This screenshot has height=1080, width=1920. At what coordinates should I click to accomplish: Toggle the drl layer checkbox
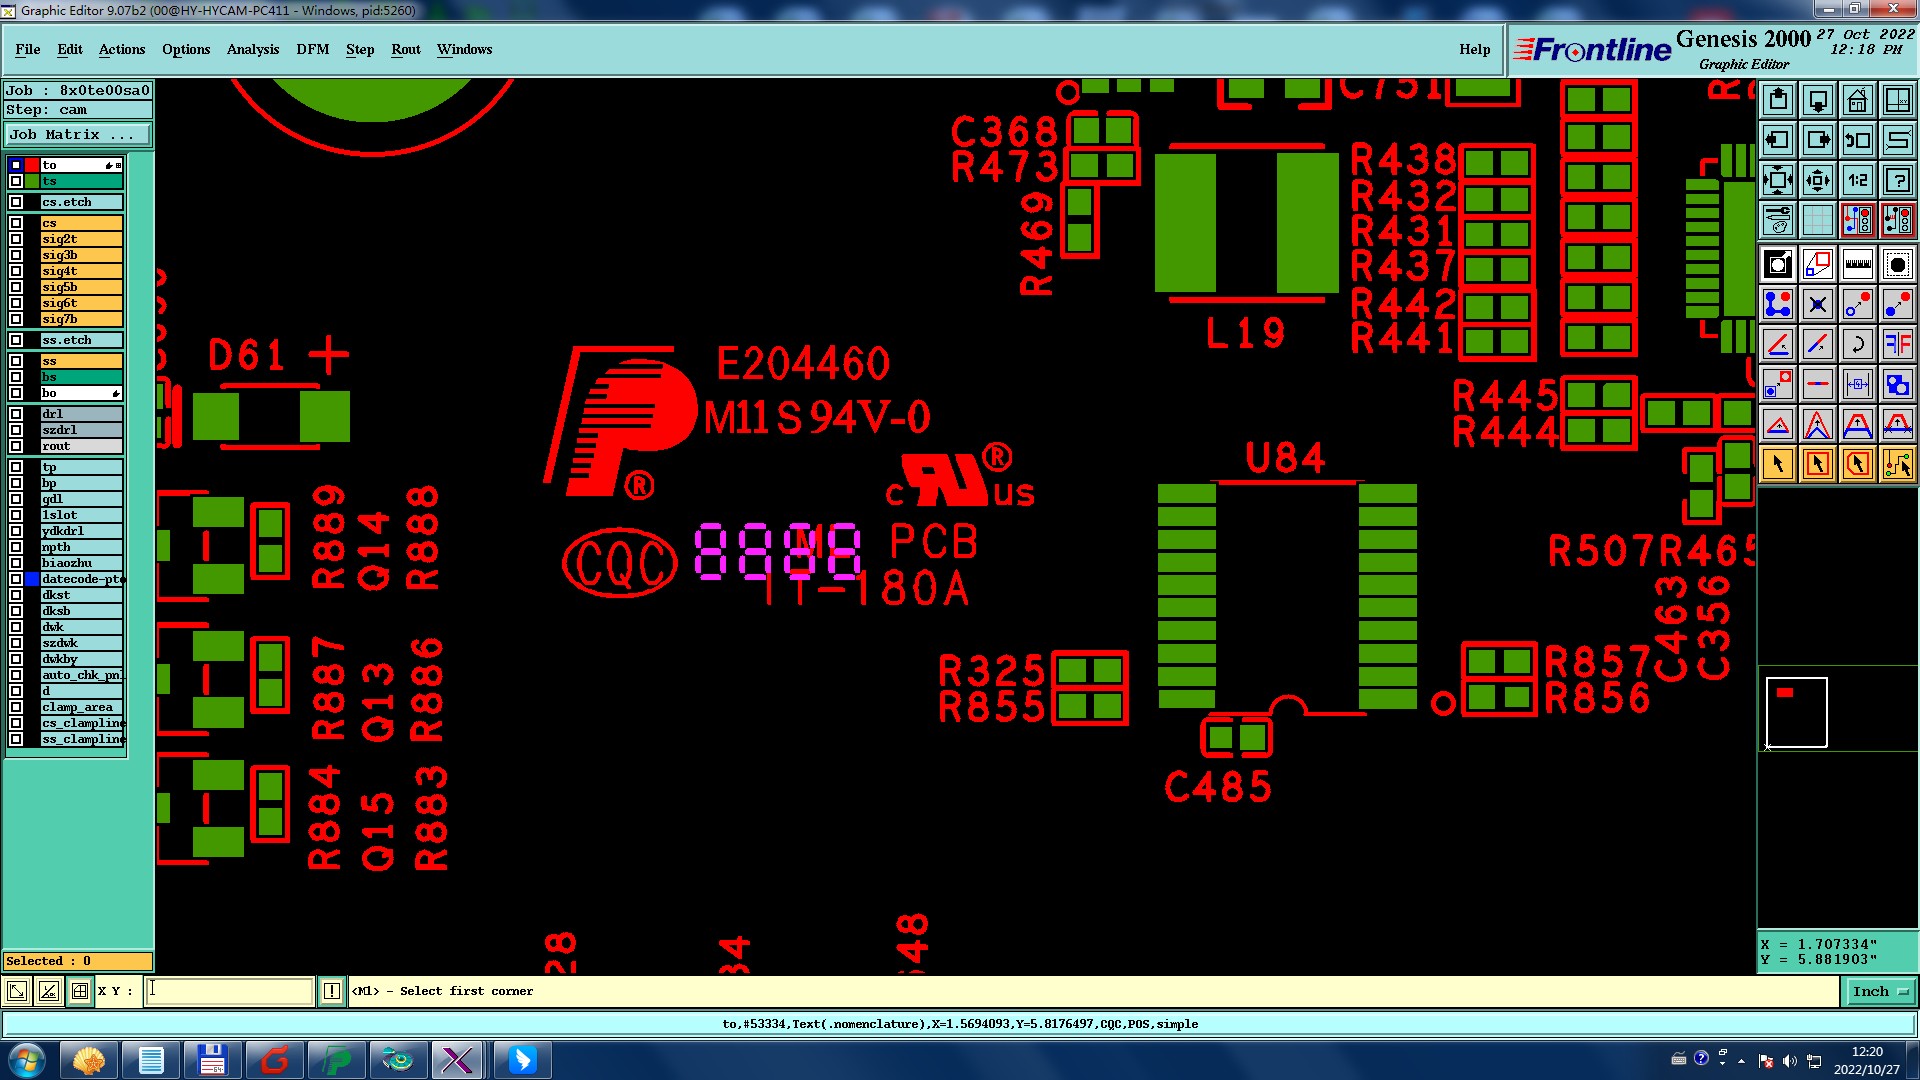(16, 414)
